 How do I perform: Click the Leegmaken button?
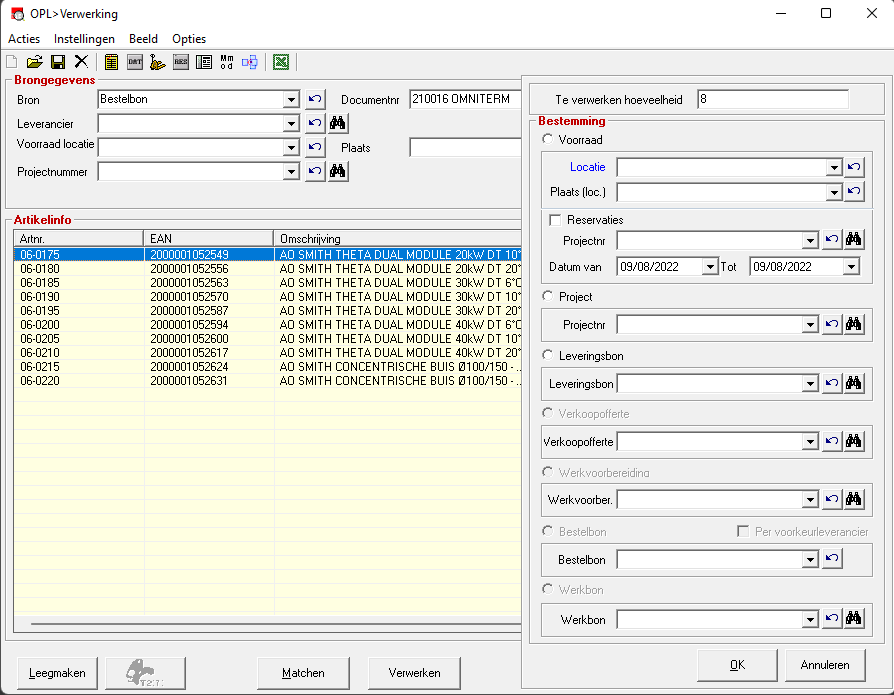tap(57, 673)
